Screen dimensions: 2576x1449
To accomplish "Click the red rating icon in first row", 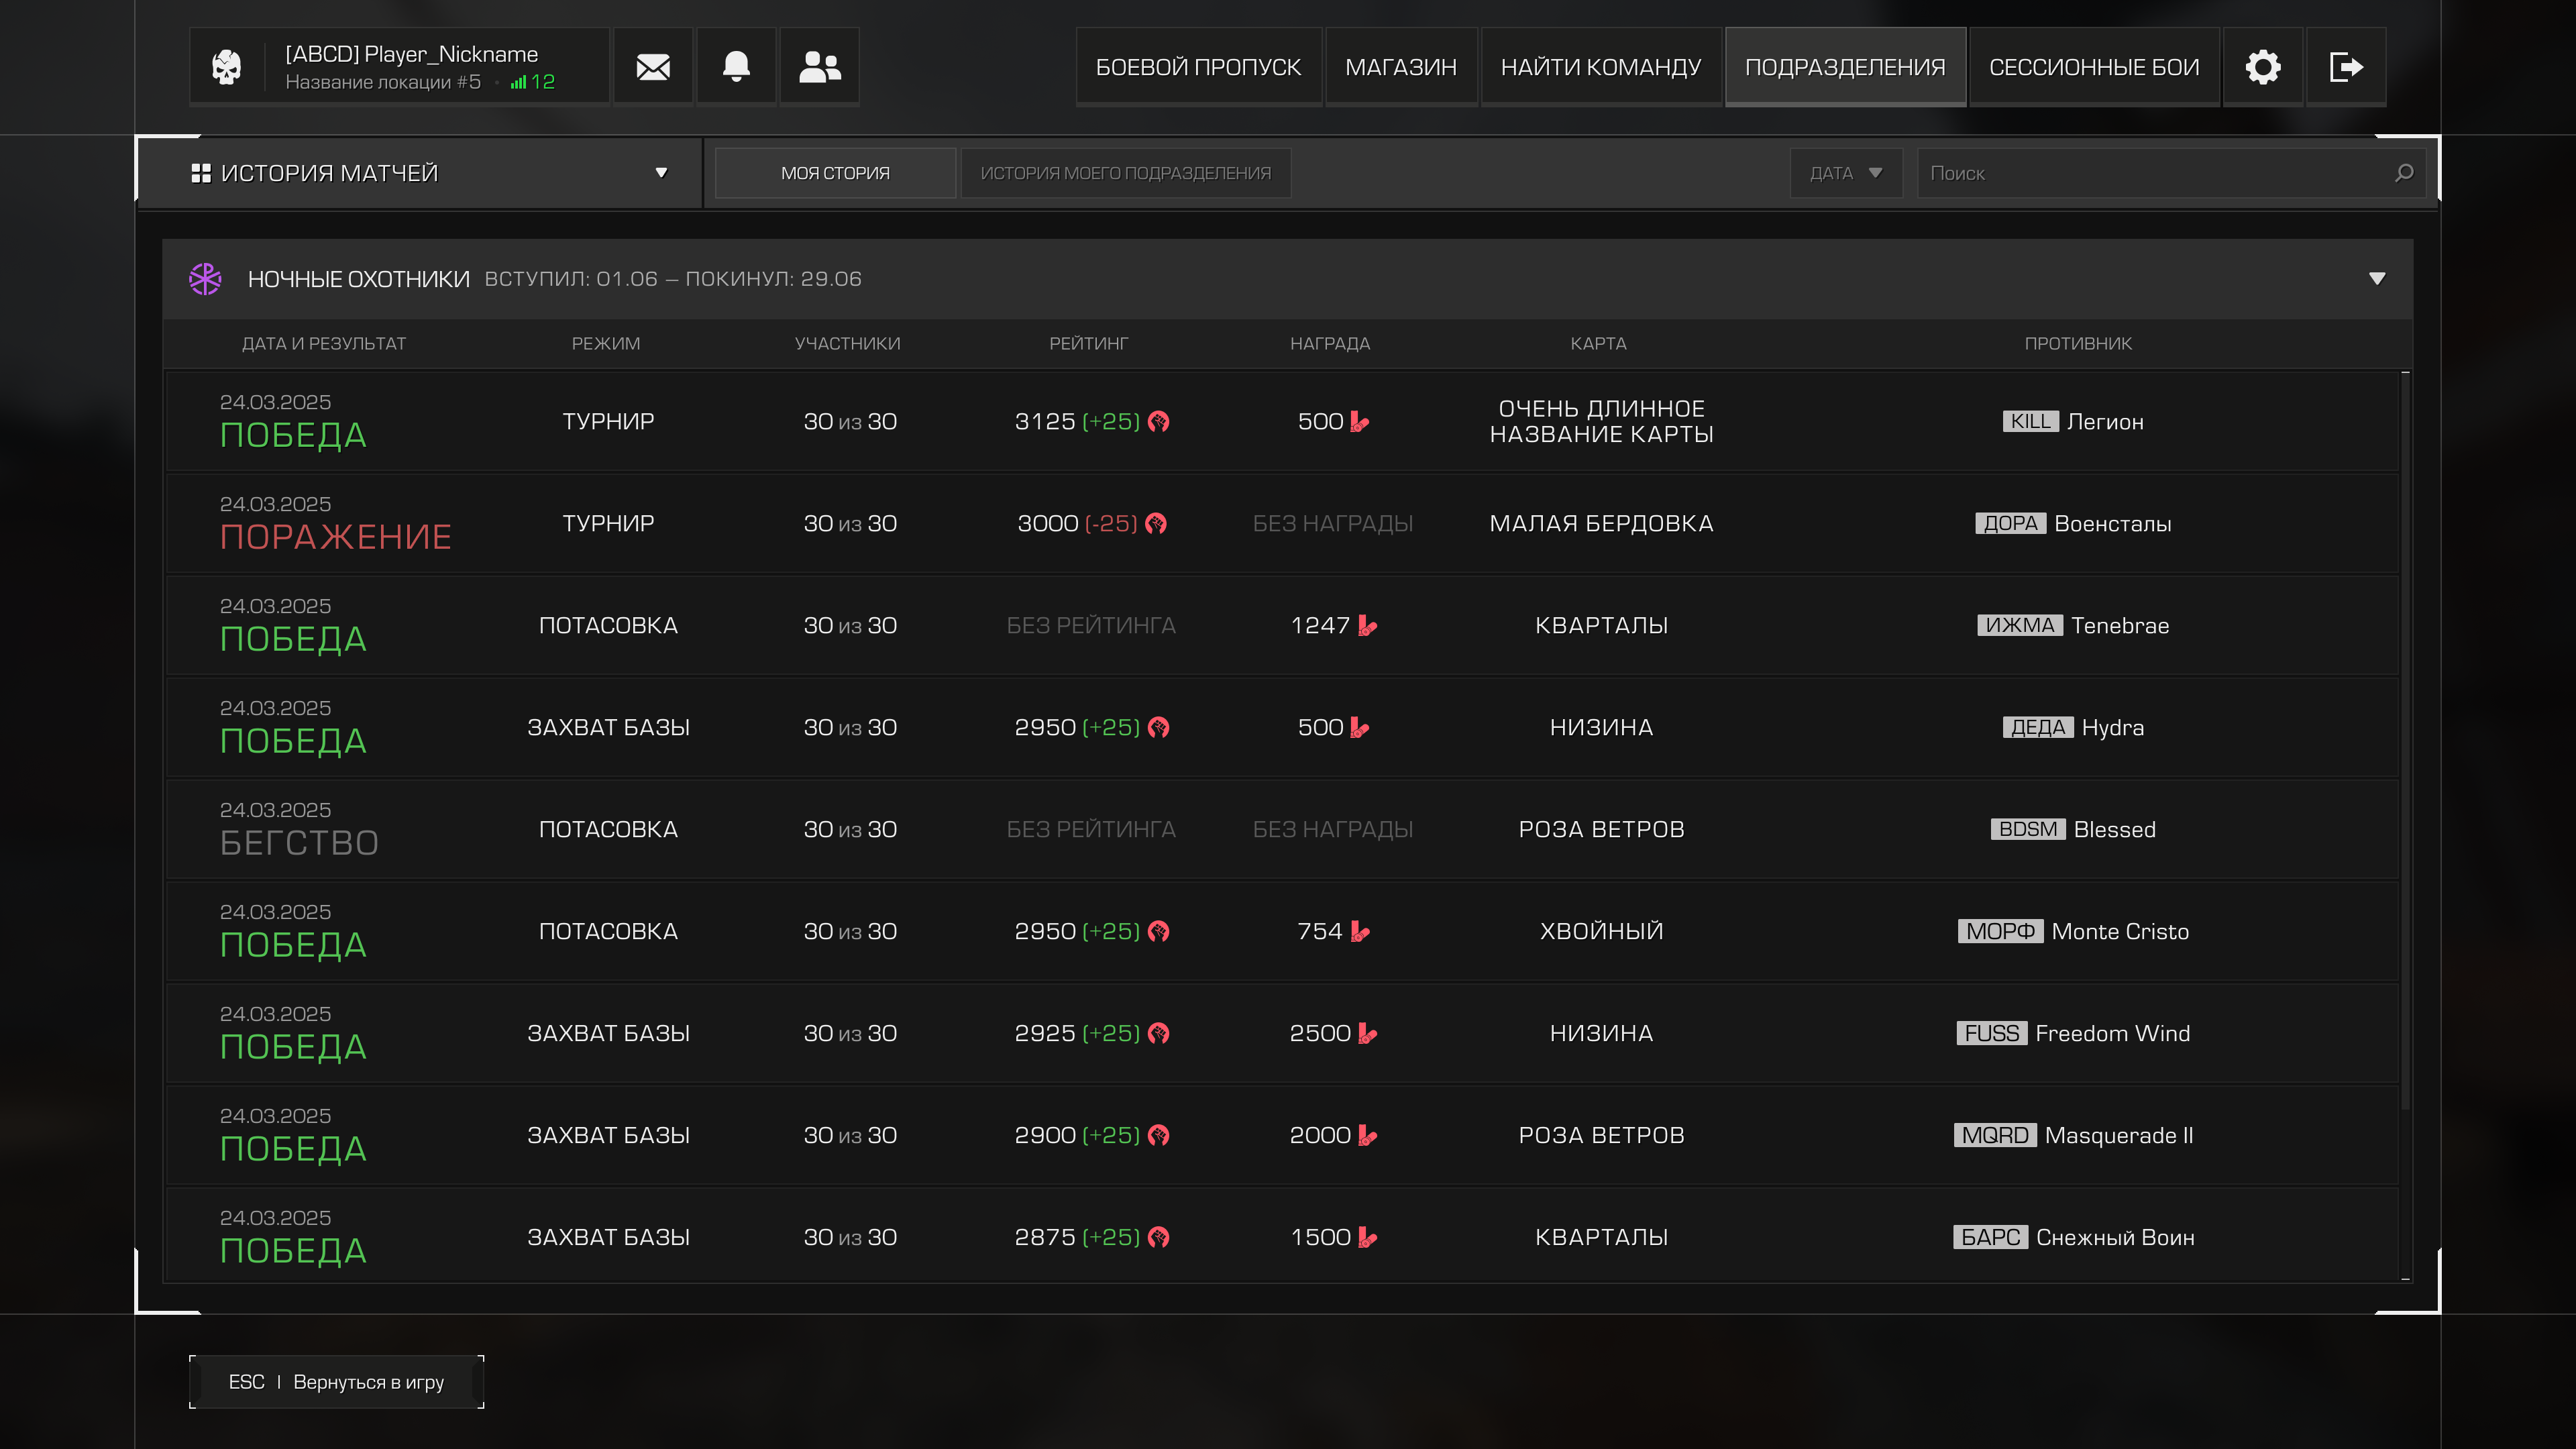I will tap(1159, 422).
